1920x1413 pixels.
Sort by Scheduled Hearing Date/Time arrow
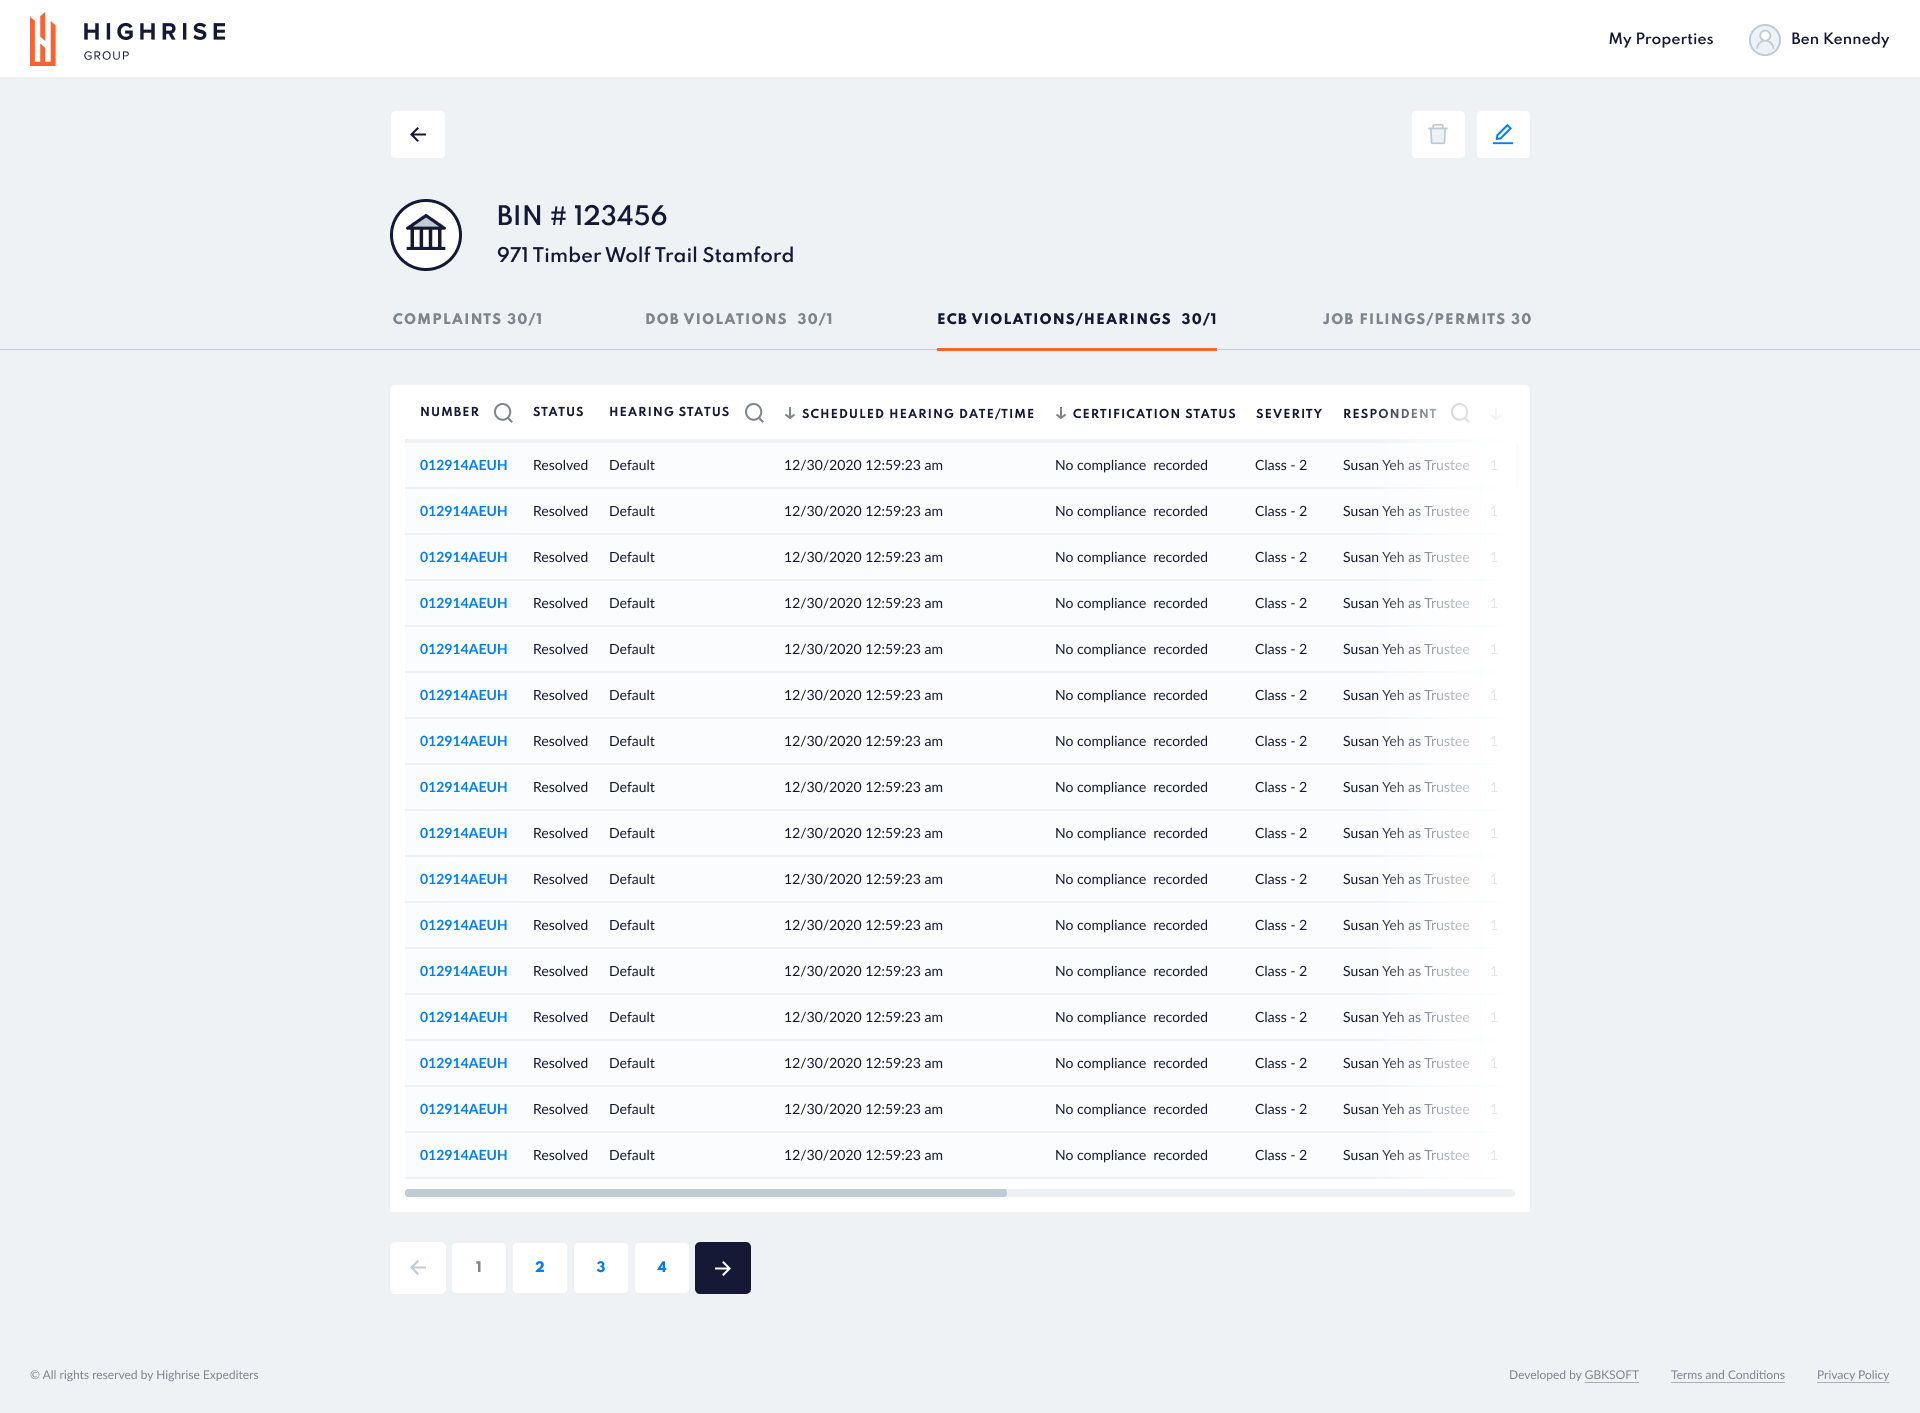790,413
